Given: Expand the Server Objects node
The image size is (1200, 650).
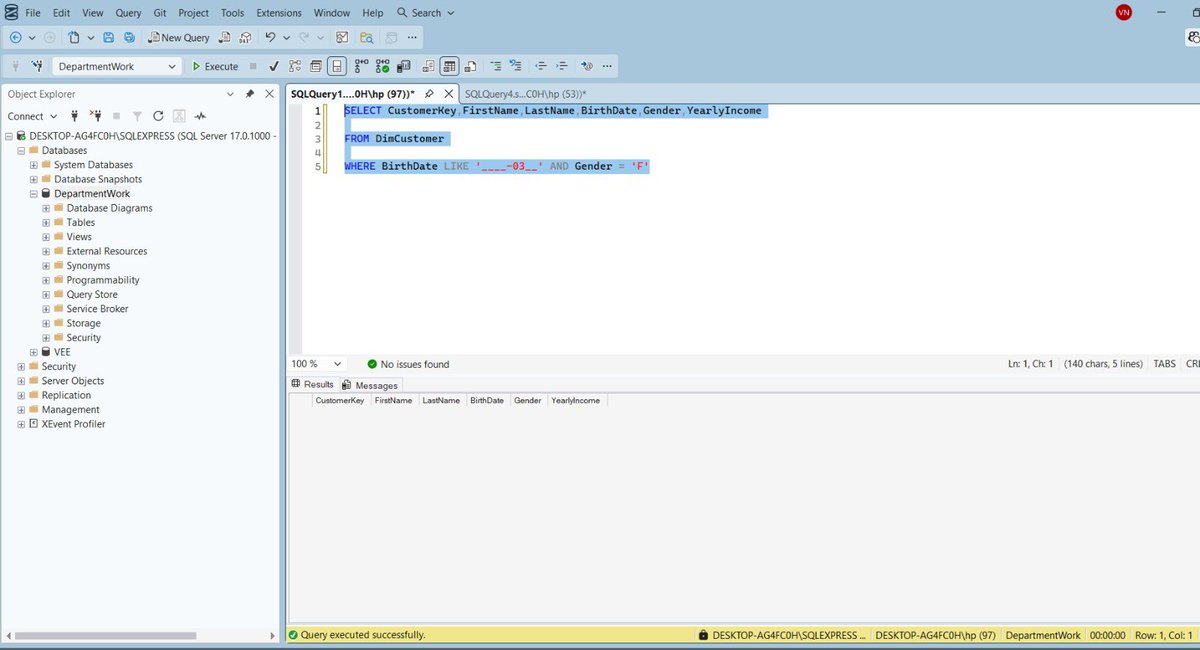Looking at the screenshot, I should click(21, 381).
